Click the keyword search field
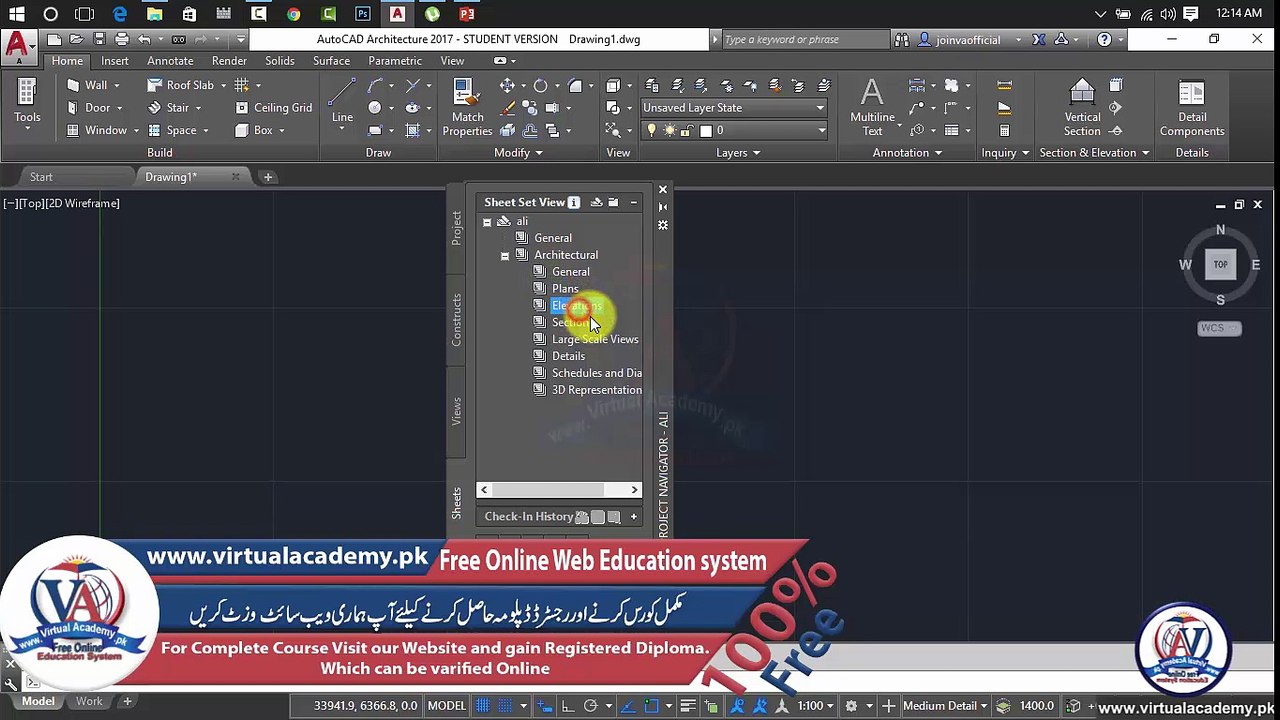 805,40
